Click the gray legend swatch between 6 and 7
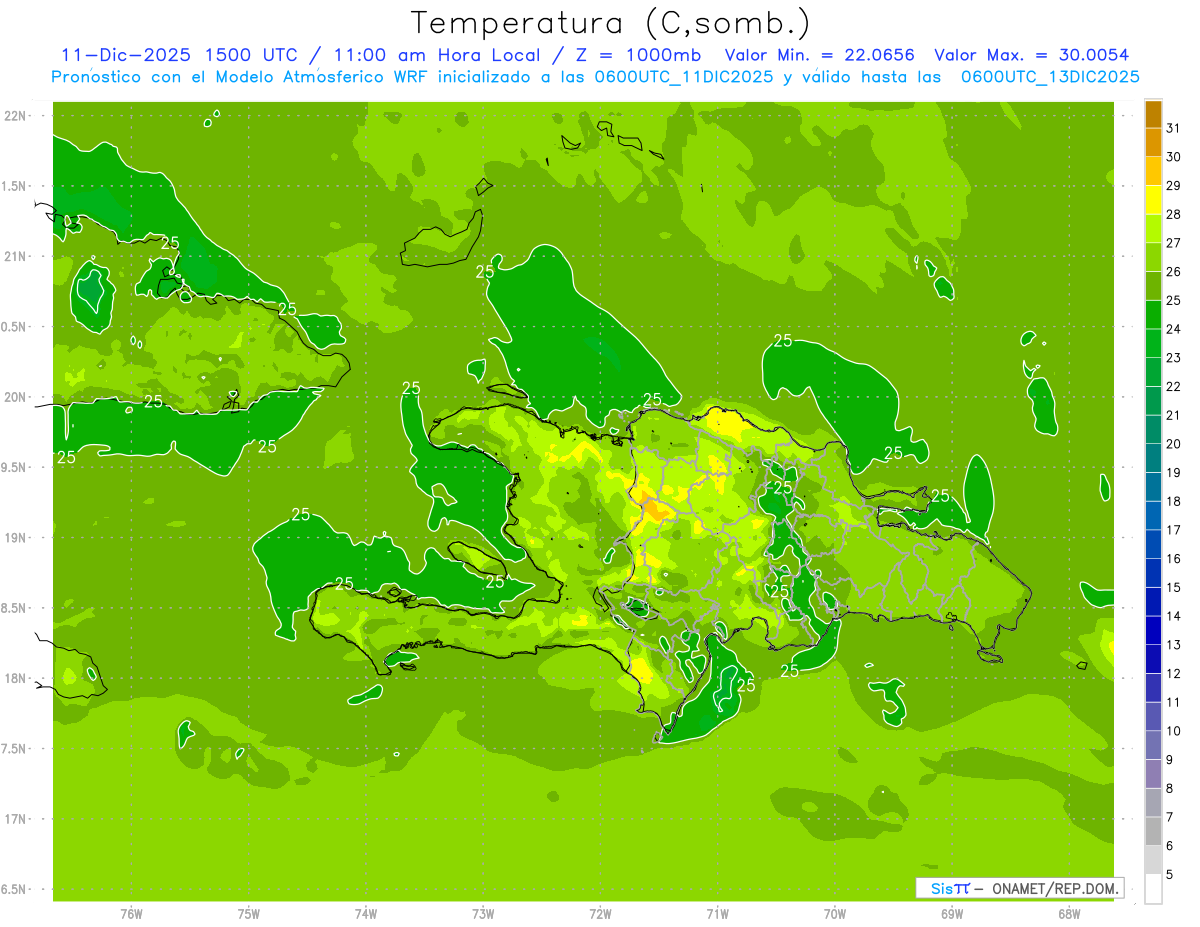Image resolution: width=1200 pixels, height=927 pixels. (x=1153, y=831)
